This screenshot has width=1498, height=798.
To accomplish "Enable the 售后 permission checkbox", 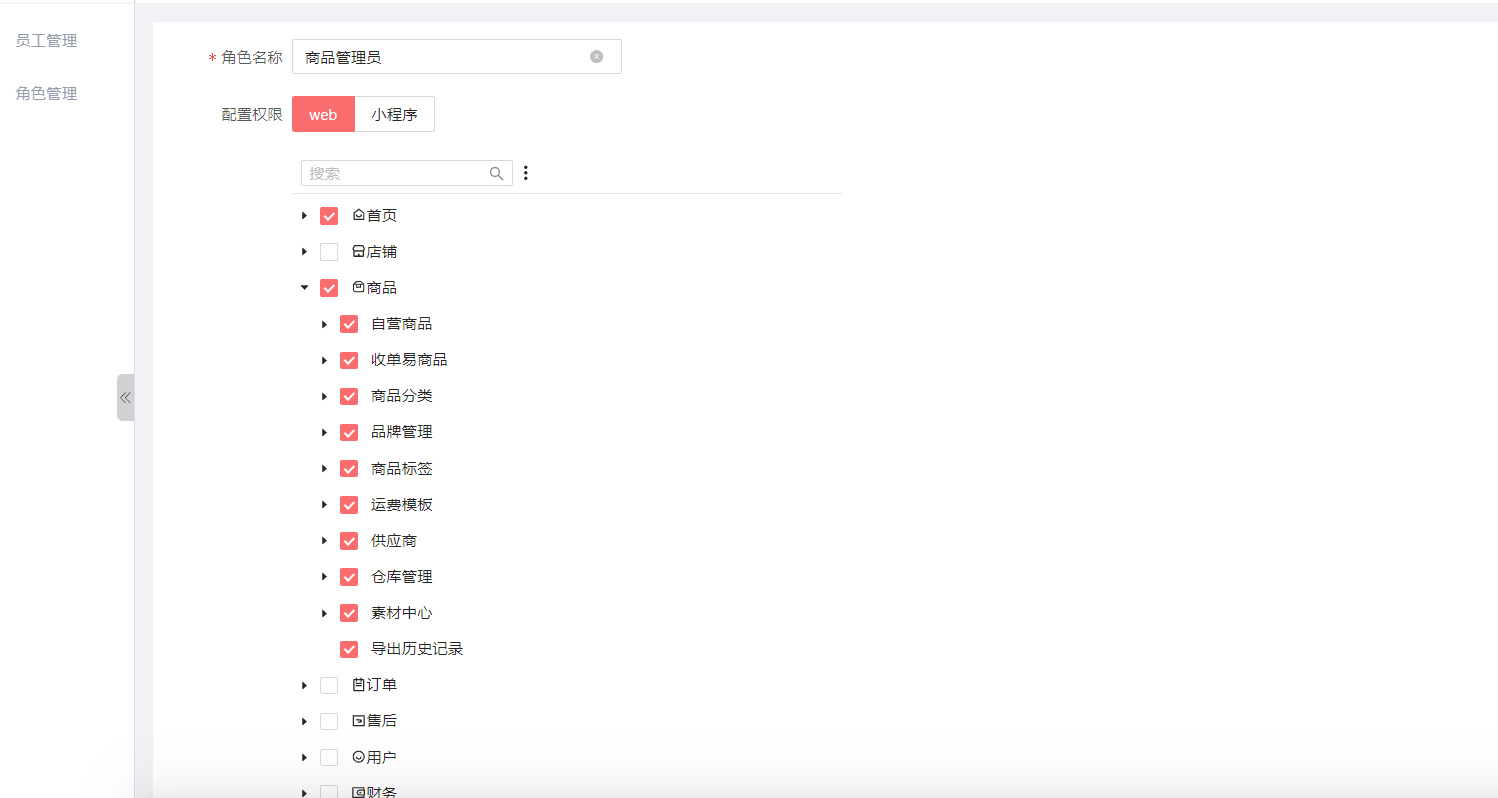I will click(x=329, y=721).
